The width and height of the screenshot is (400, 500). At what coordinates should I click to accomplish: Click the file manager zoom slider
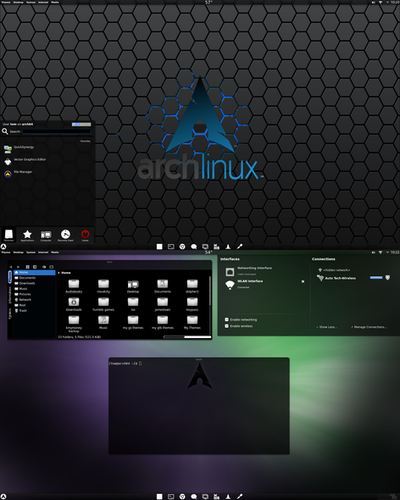[x=187, y=337]
